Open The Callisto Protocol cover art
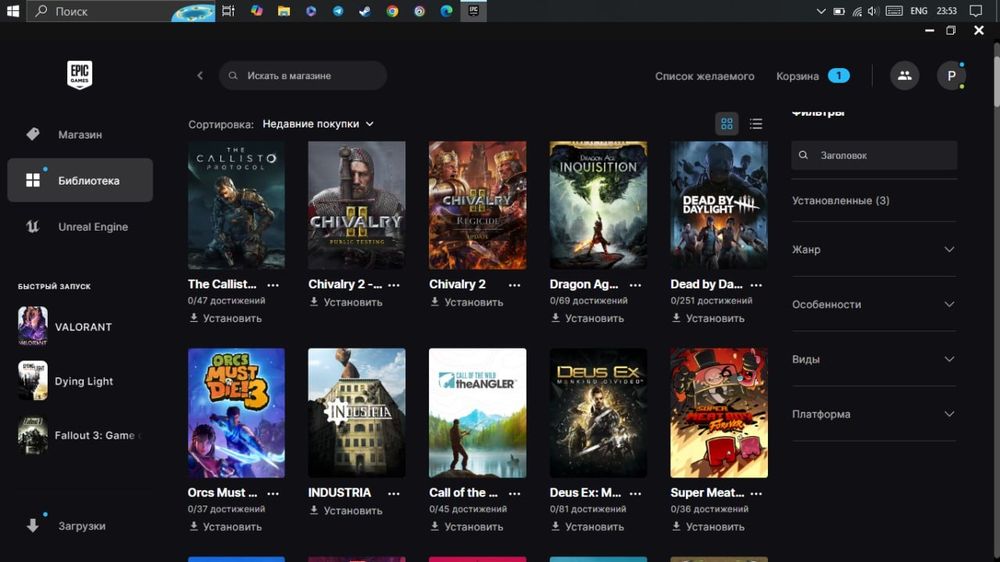 (x=236, y=205)
